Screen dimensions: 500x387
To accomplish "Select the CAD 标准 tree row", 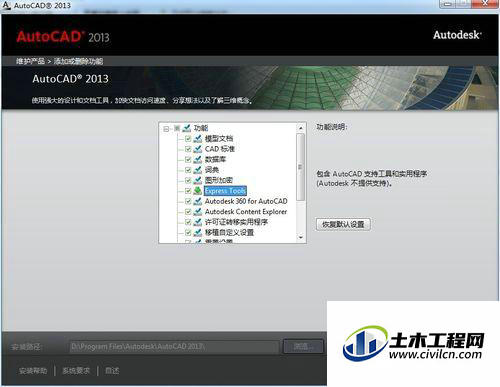I will click(x=220, y=149).
